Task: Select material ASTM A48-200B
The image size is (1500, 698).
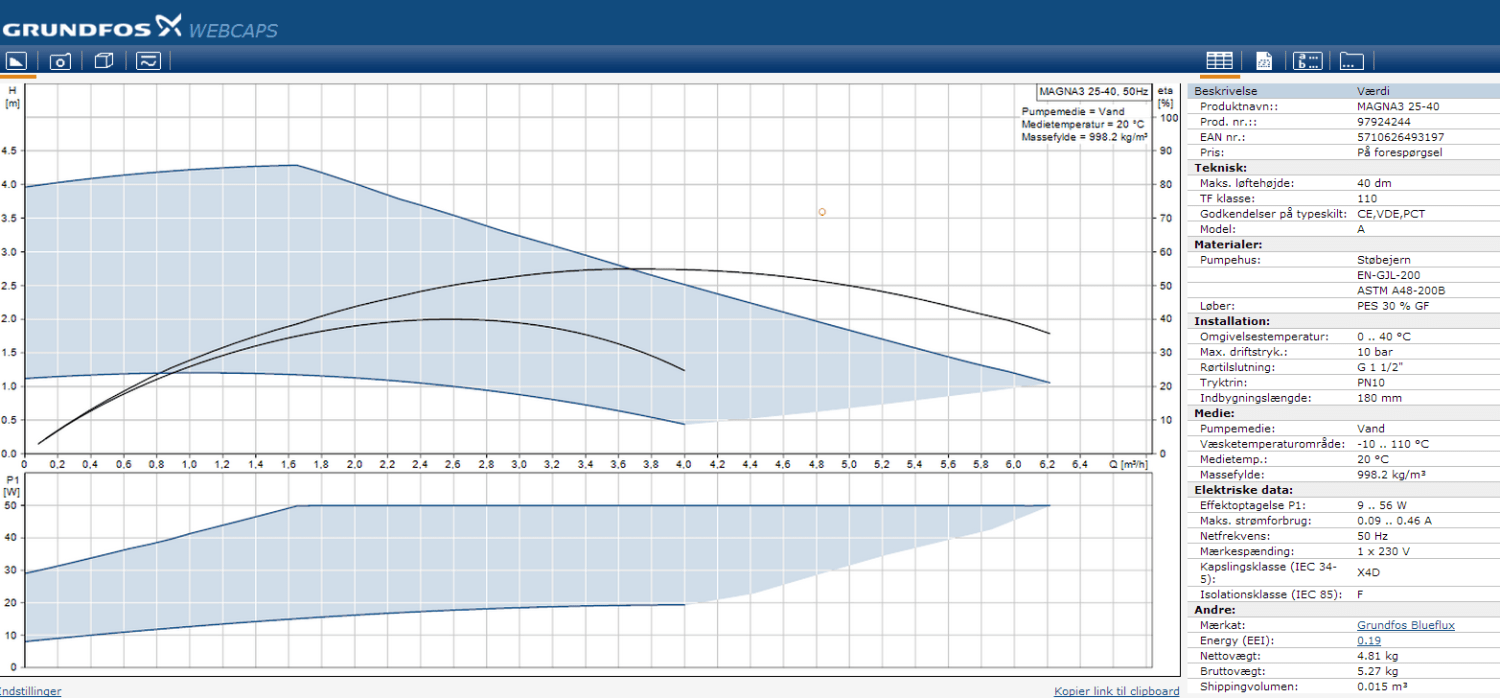Action: [1401, 290]
